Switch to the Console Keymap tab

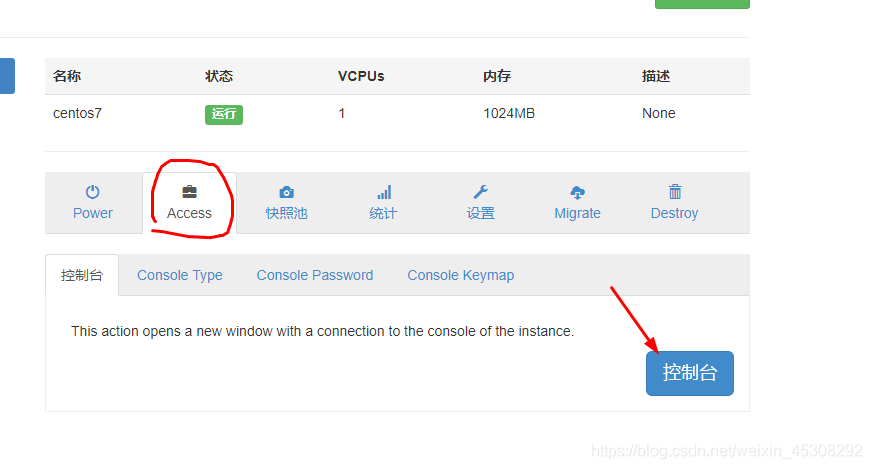click(x=460, y=275)
